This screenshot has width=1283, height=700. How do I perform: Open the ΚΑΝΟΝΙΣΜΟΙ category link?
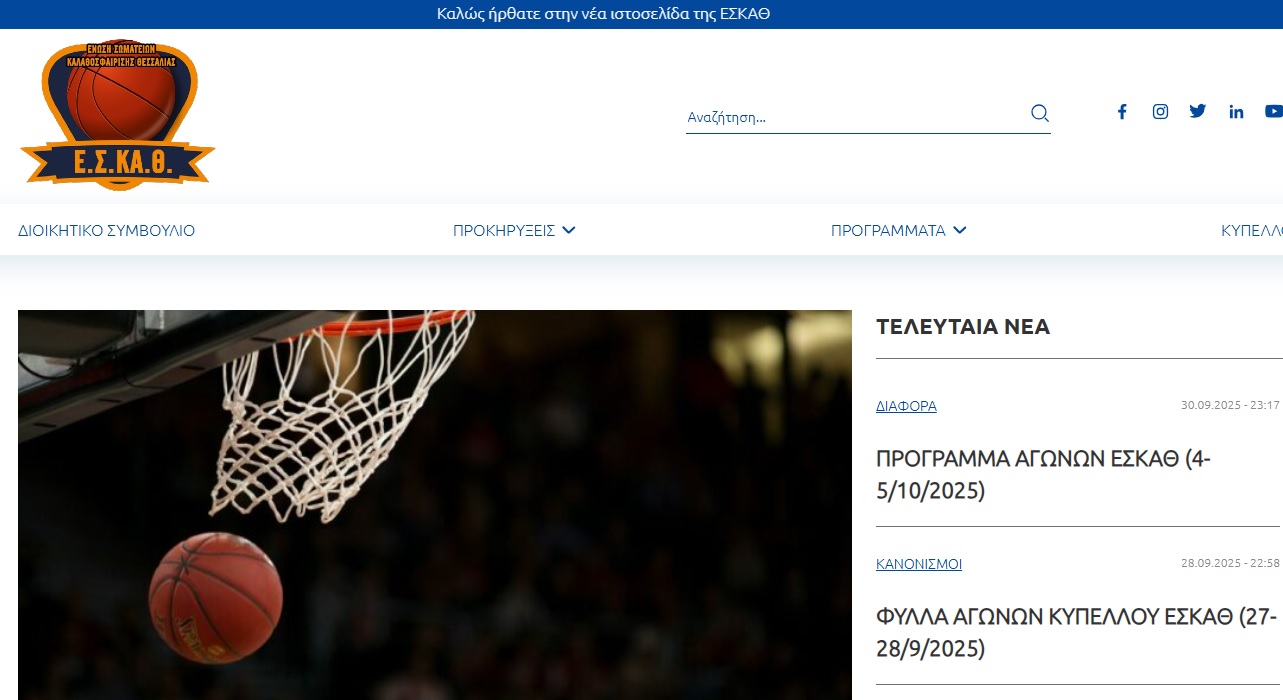tap(918, 564)
